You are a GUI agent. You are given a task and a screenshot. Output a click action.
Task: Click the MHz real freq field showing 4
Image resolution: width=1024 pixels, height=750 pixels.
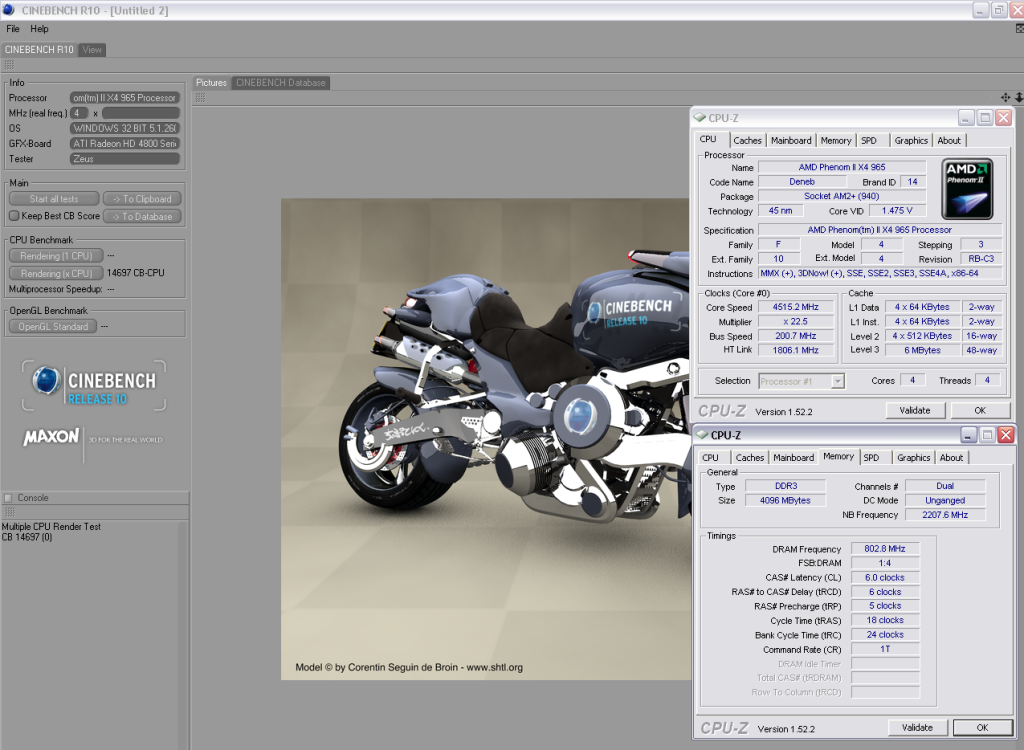(x=79, y=113)
